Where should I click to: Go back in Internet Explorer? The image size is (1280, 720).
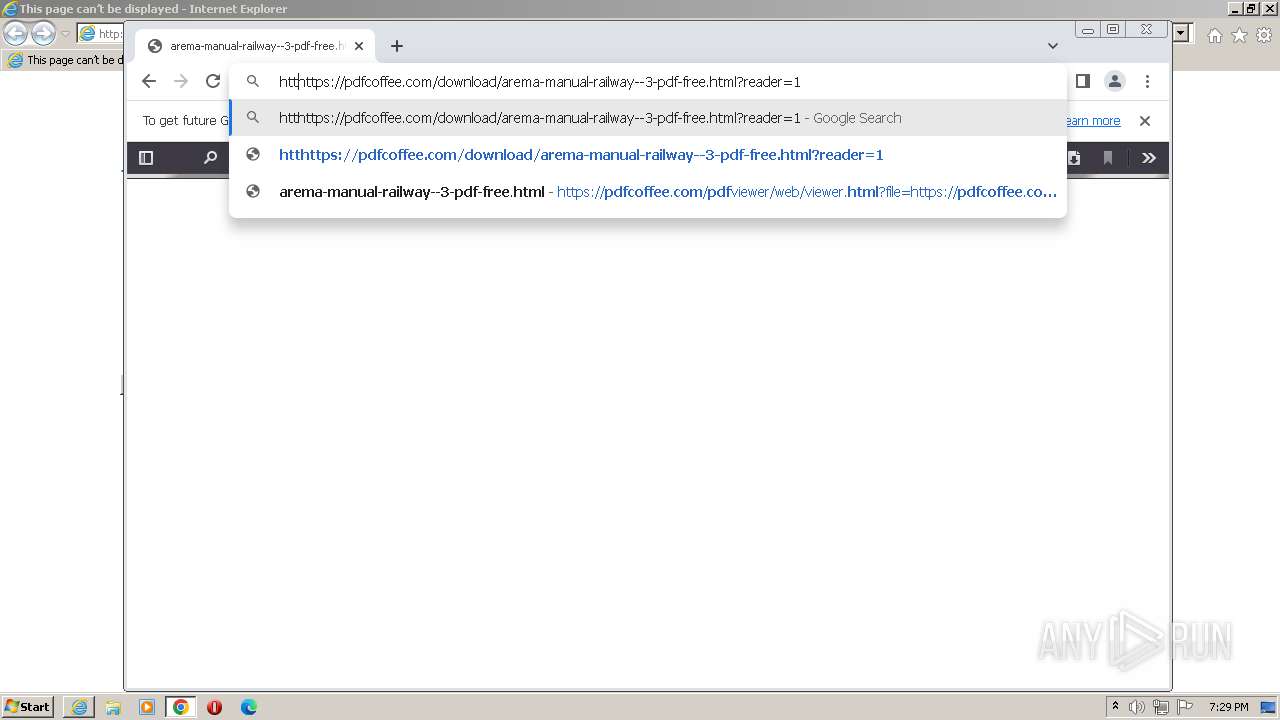15,34
